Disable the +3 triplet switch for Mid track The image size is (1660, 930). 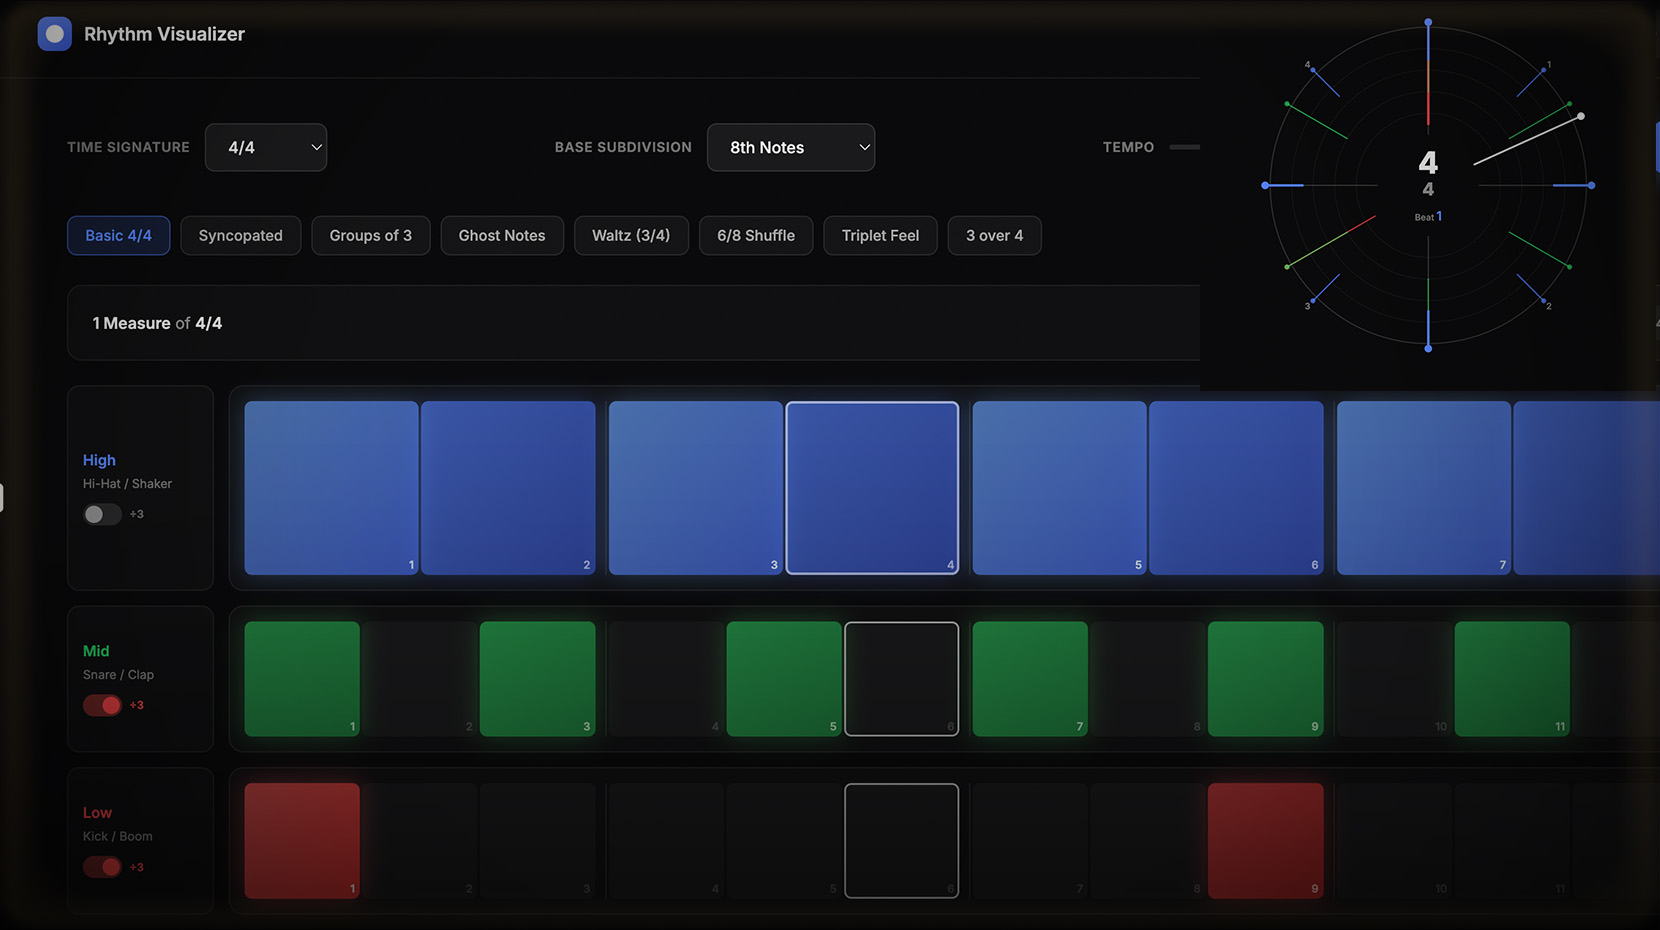(102, 705)
